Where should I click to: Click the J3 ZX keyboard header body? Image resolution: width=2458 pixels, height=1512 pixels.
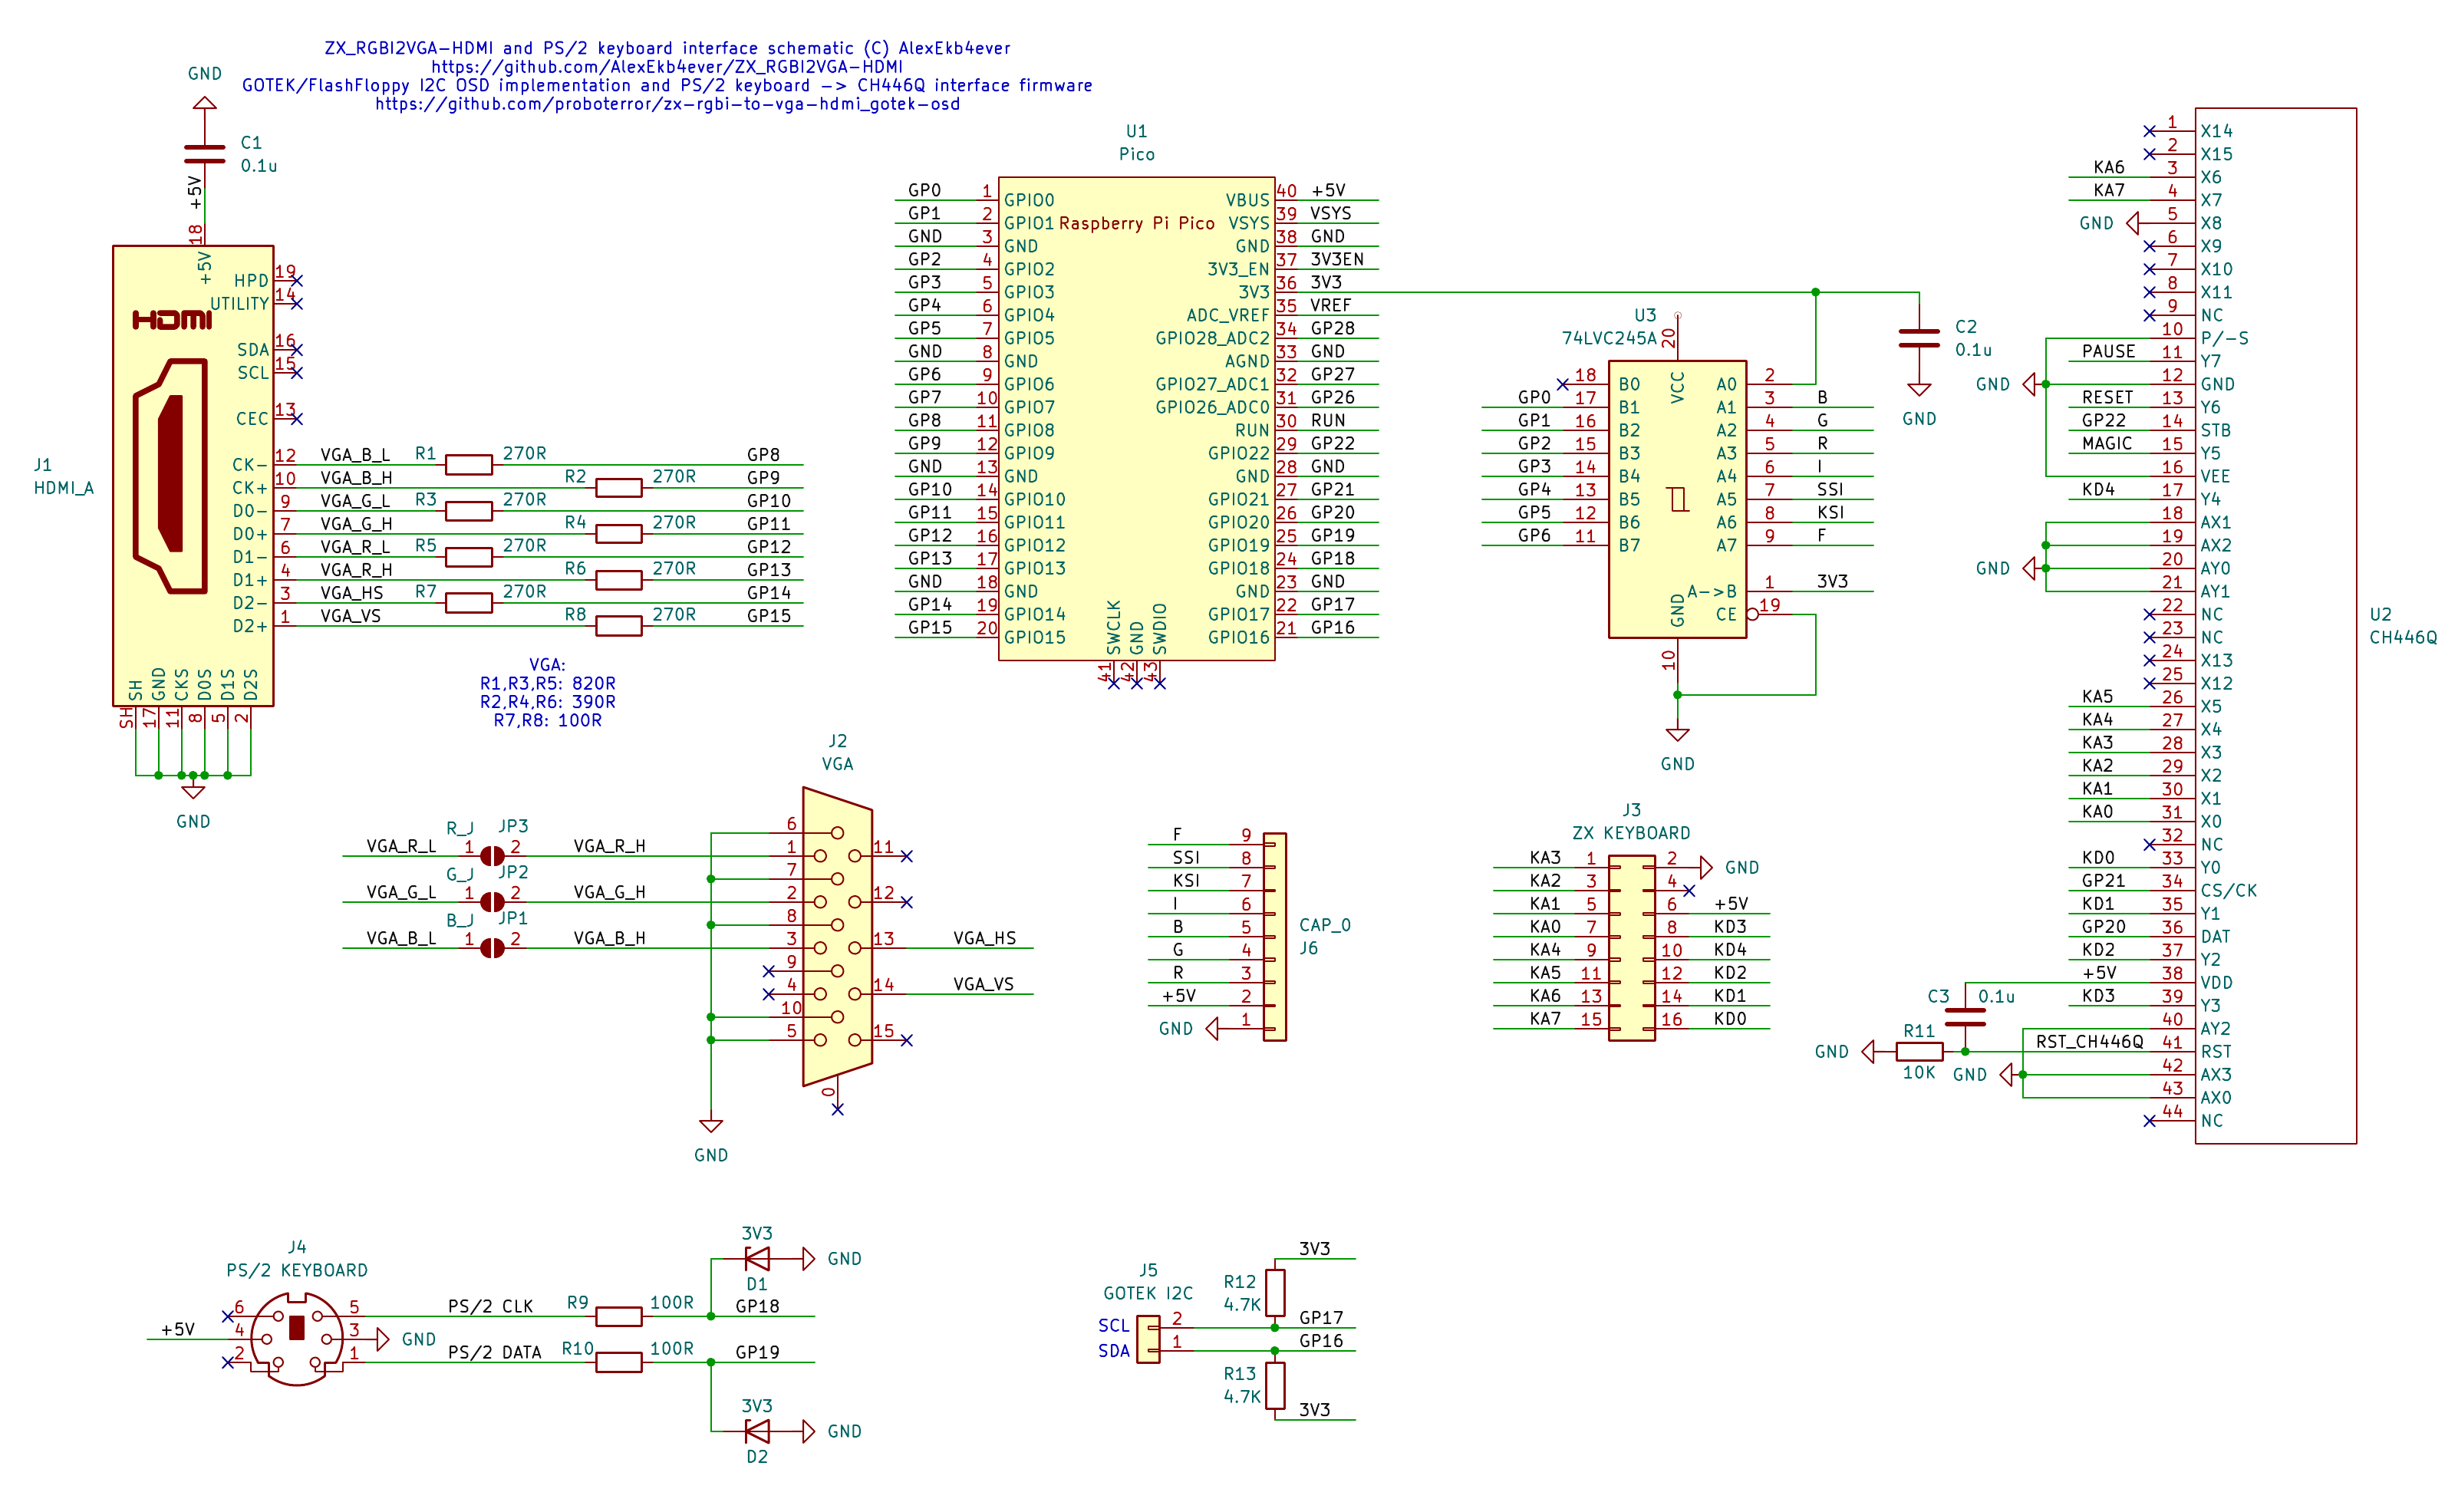click(1631, 948)
